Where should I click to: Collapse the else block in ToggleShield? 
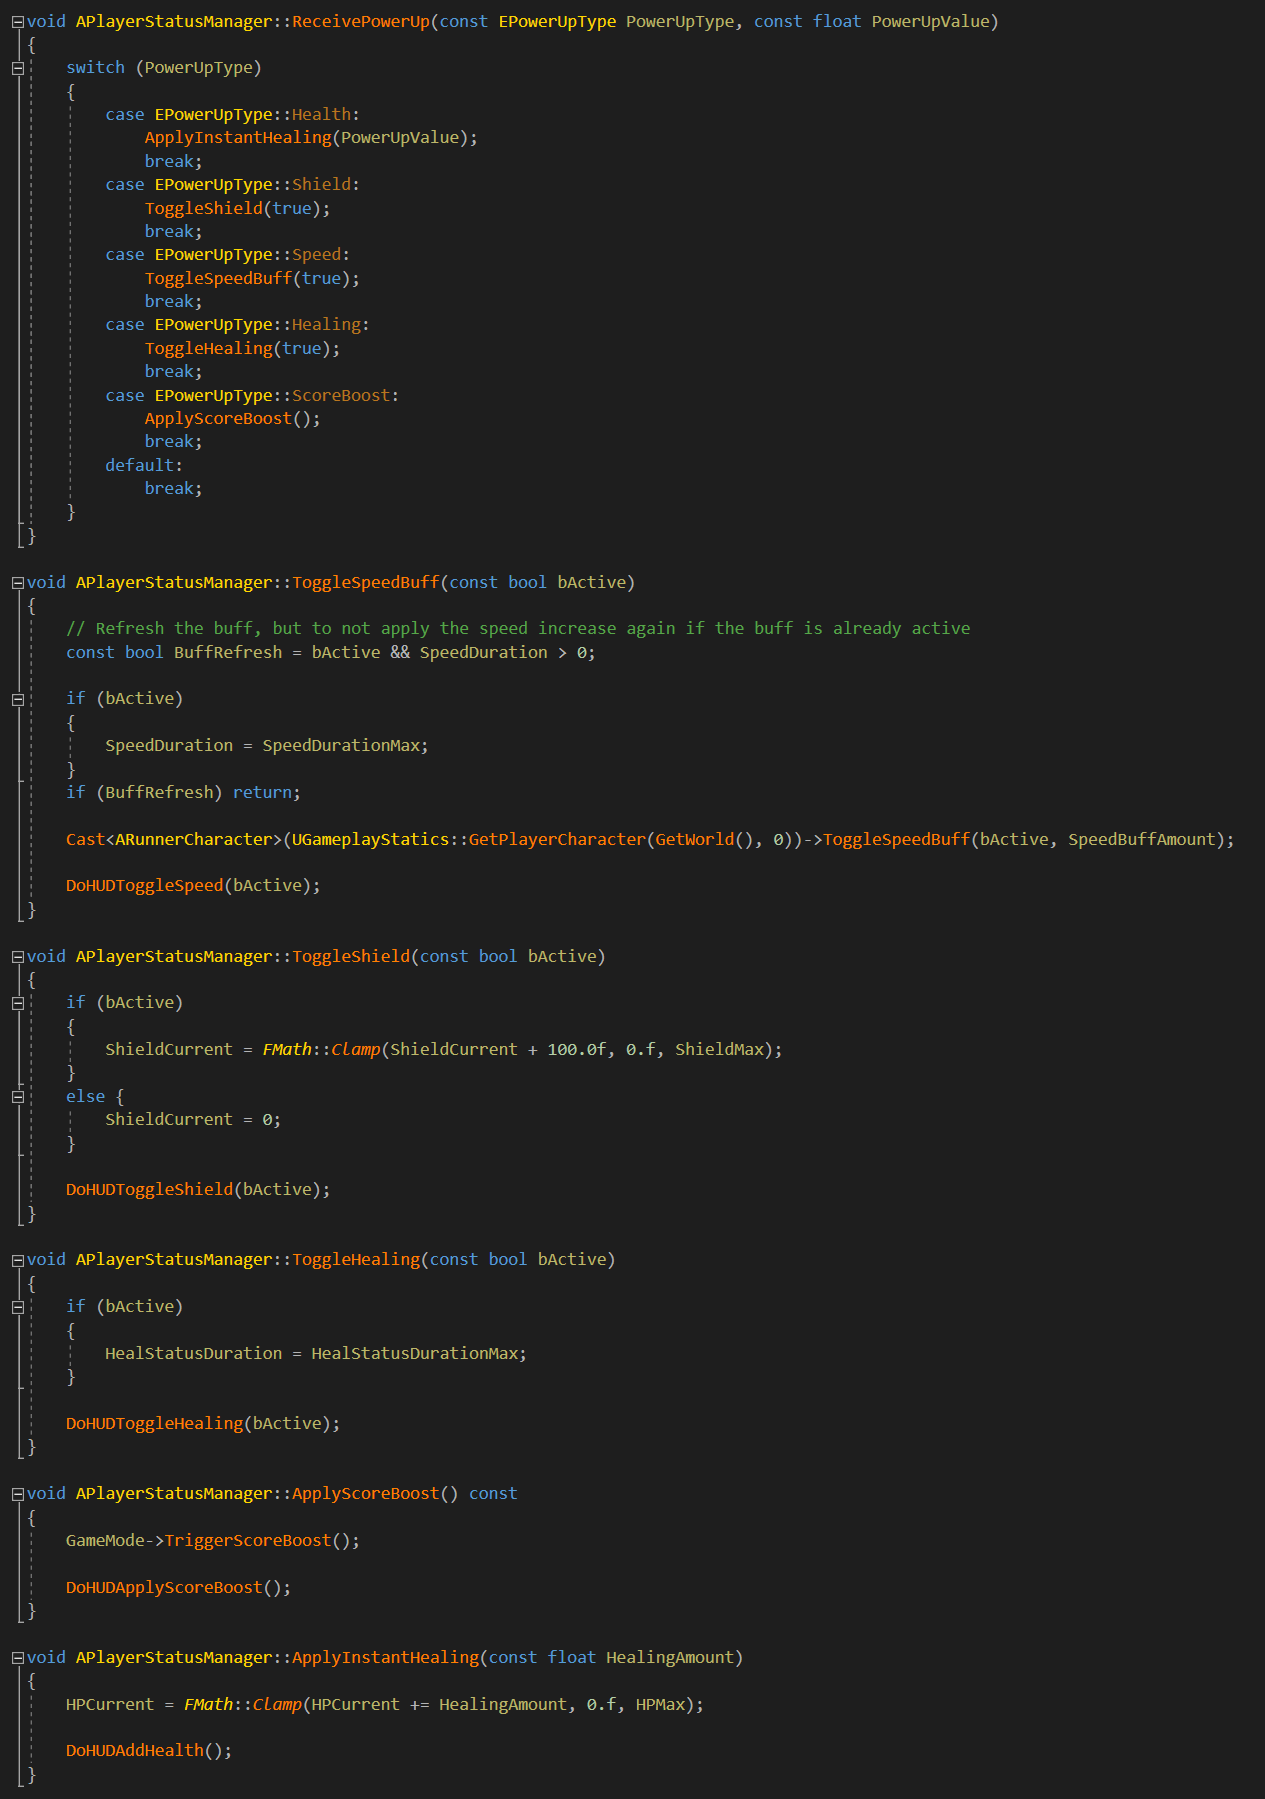18,1097
